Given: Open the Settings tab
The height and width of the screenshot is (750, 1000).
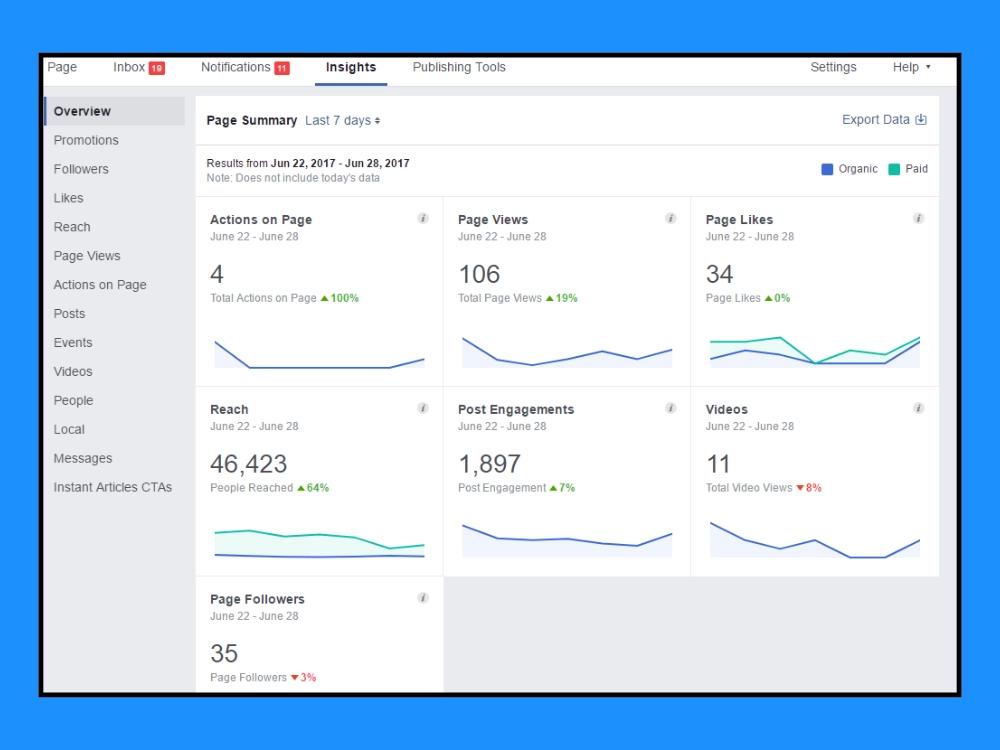Looking at the screenshot, I should tap(833, 67).
